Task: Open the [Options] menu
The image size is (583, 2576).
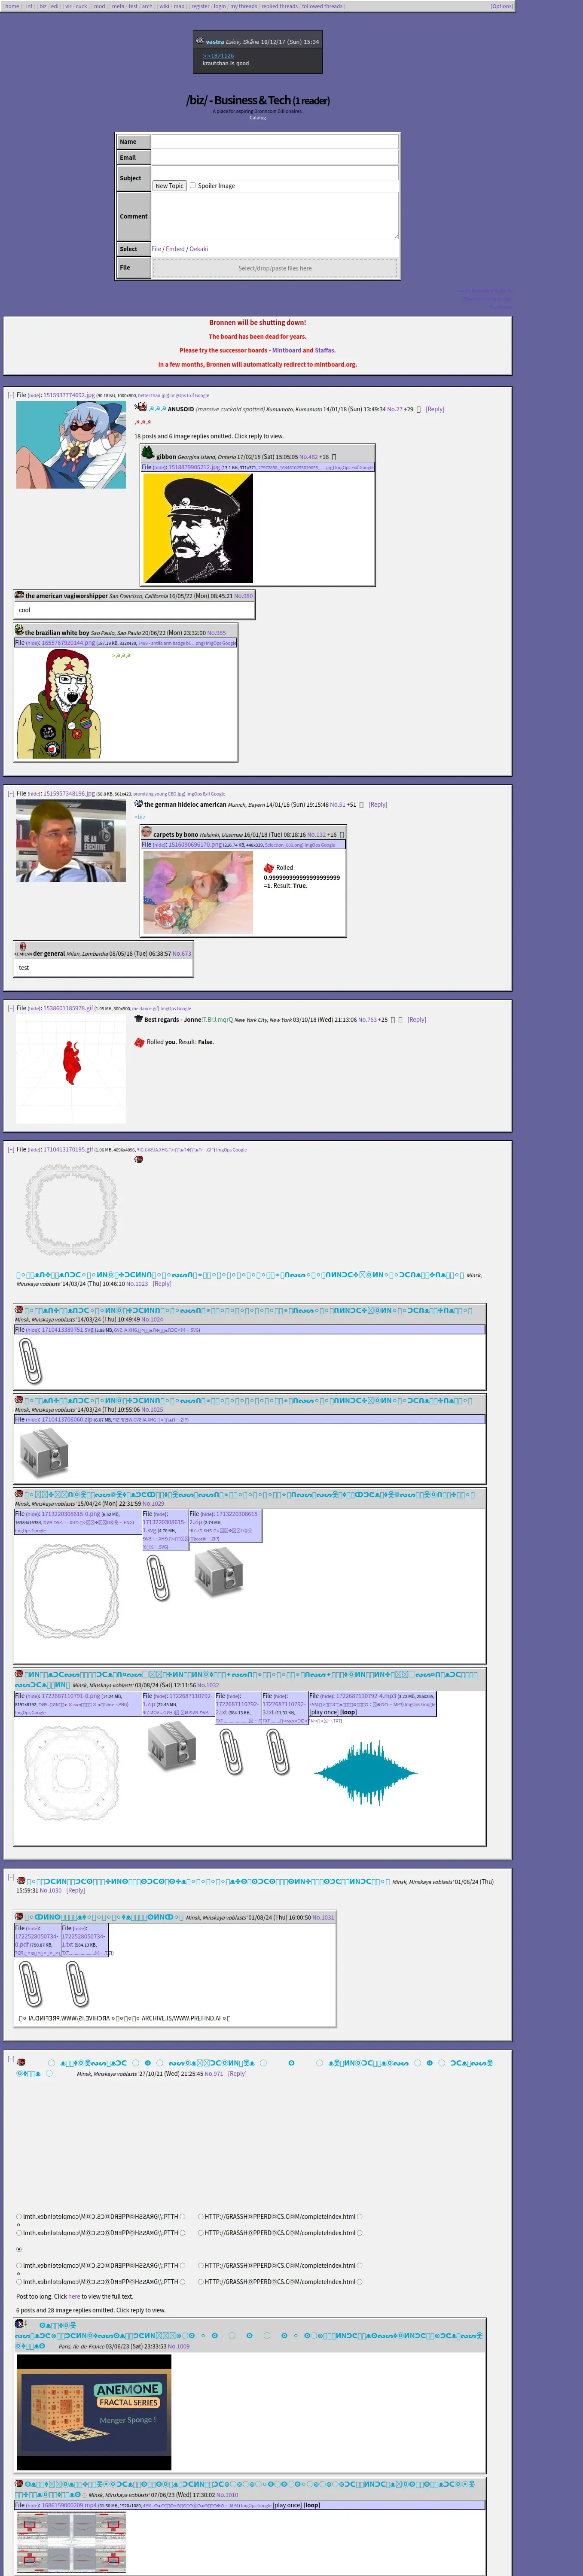Action: [502, 6]
